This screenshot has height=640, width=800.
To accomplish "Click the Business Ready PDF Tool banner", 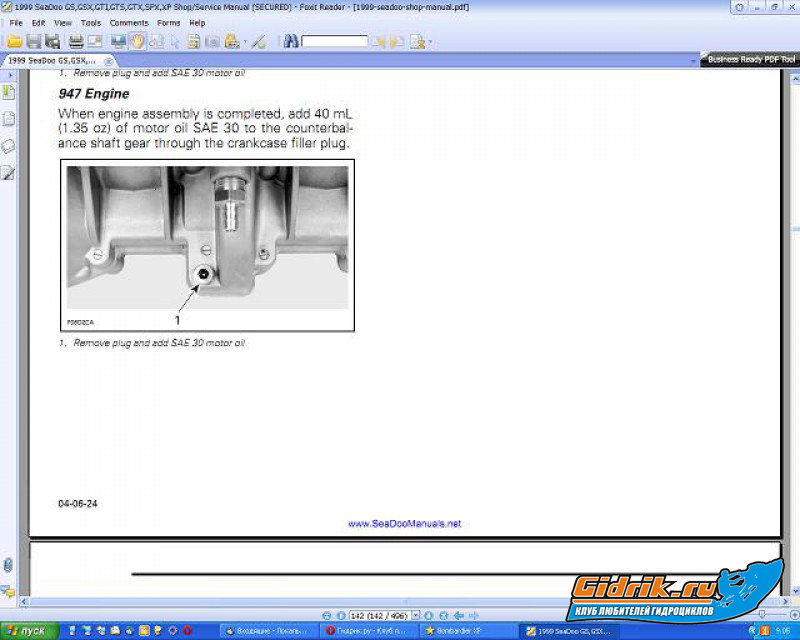I will pyautogui.click(x=751, y=60).
